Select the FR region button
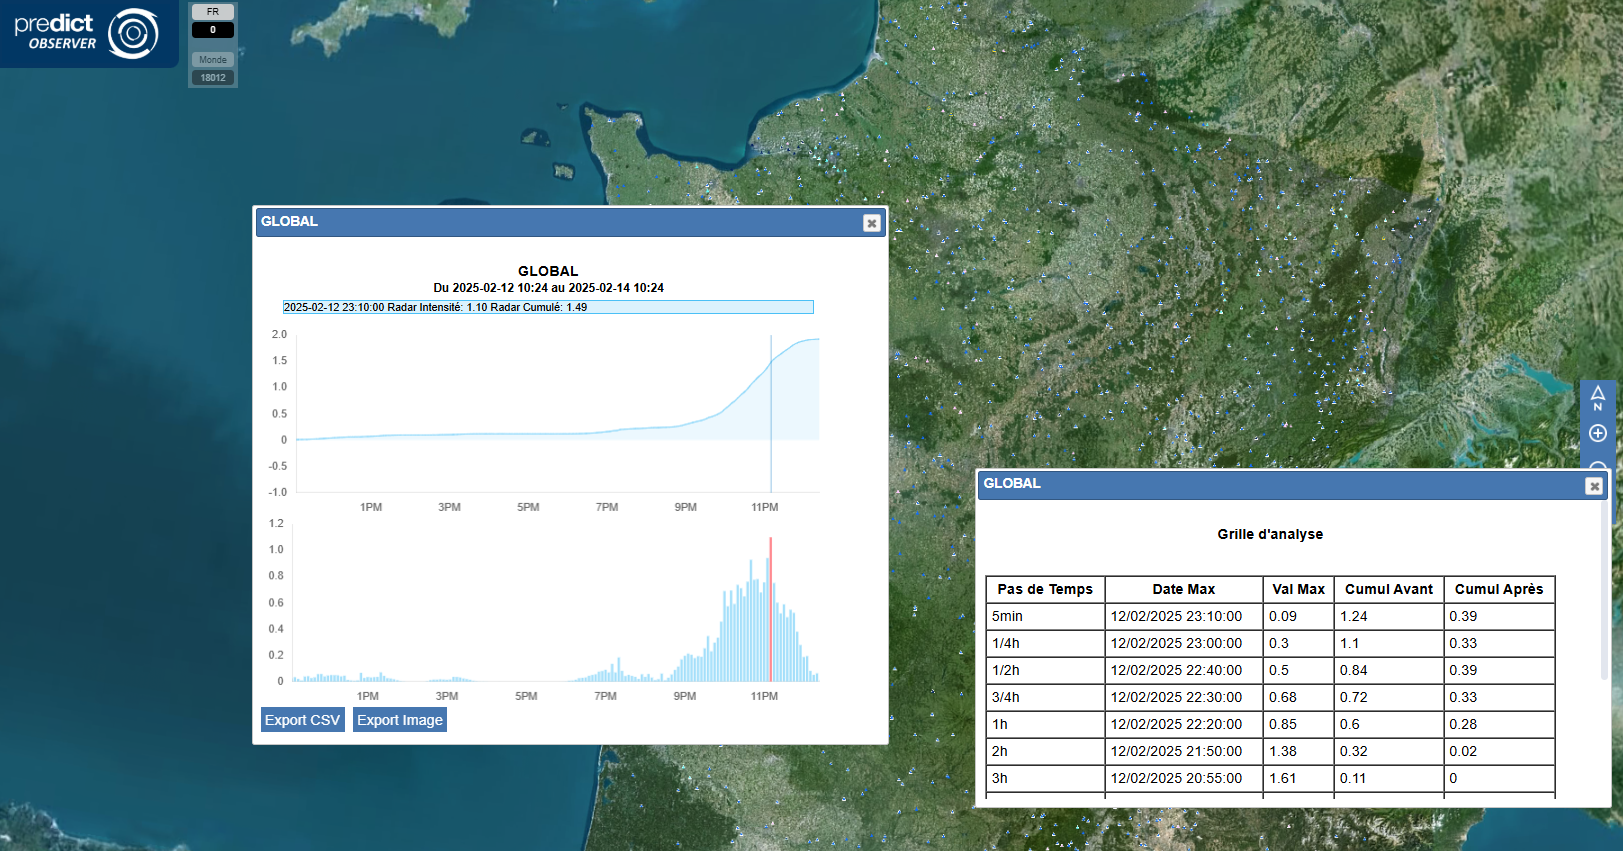The height and width of the screenshot is (851, 1623). (212, 12)
